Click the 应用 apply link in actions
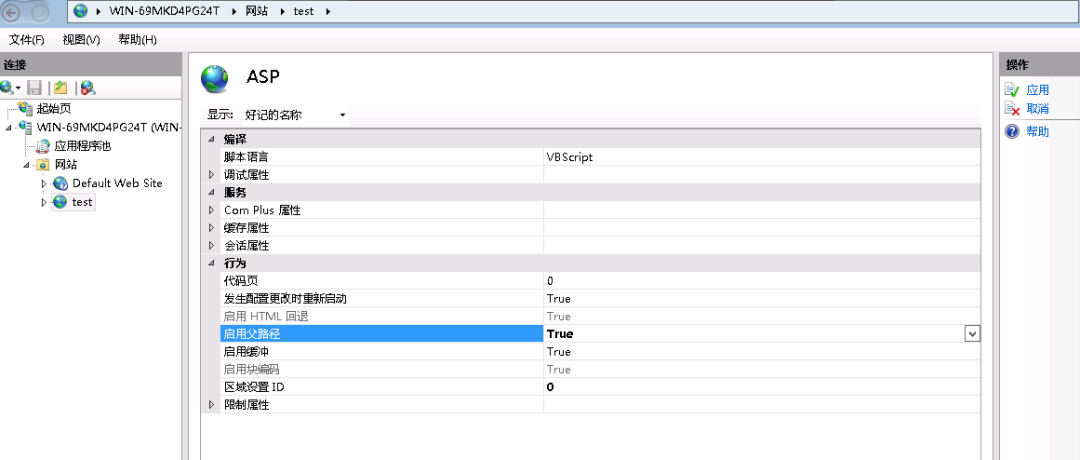1080x460 pixels. (x=1037, y=90)
